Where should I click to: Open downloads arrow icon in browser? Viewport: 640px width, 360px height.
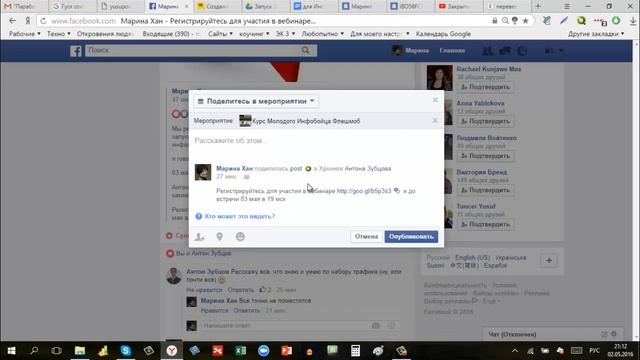(633, 21)
